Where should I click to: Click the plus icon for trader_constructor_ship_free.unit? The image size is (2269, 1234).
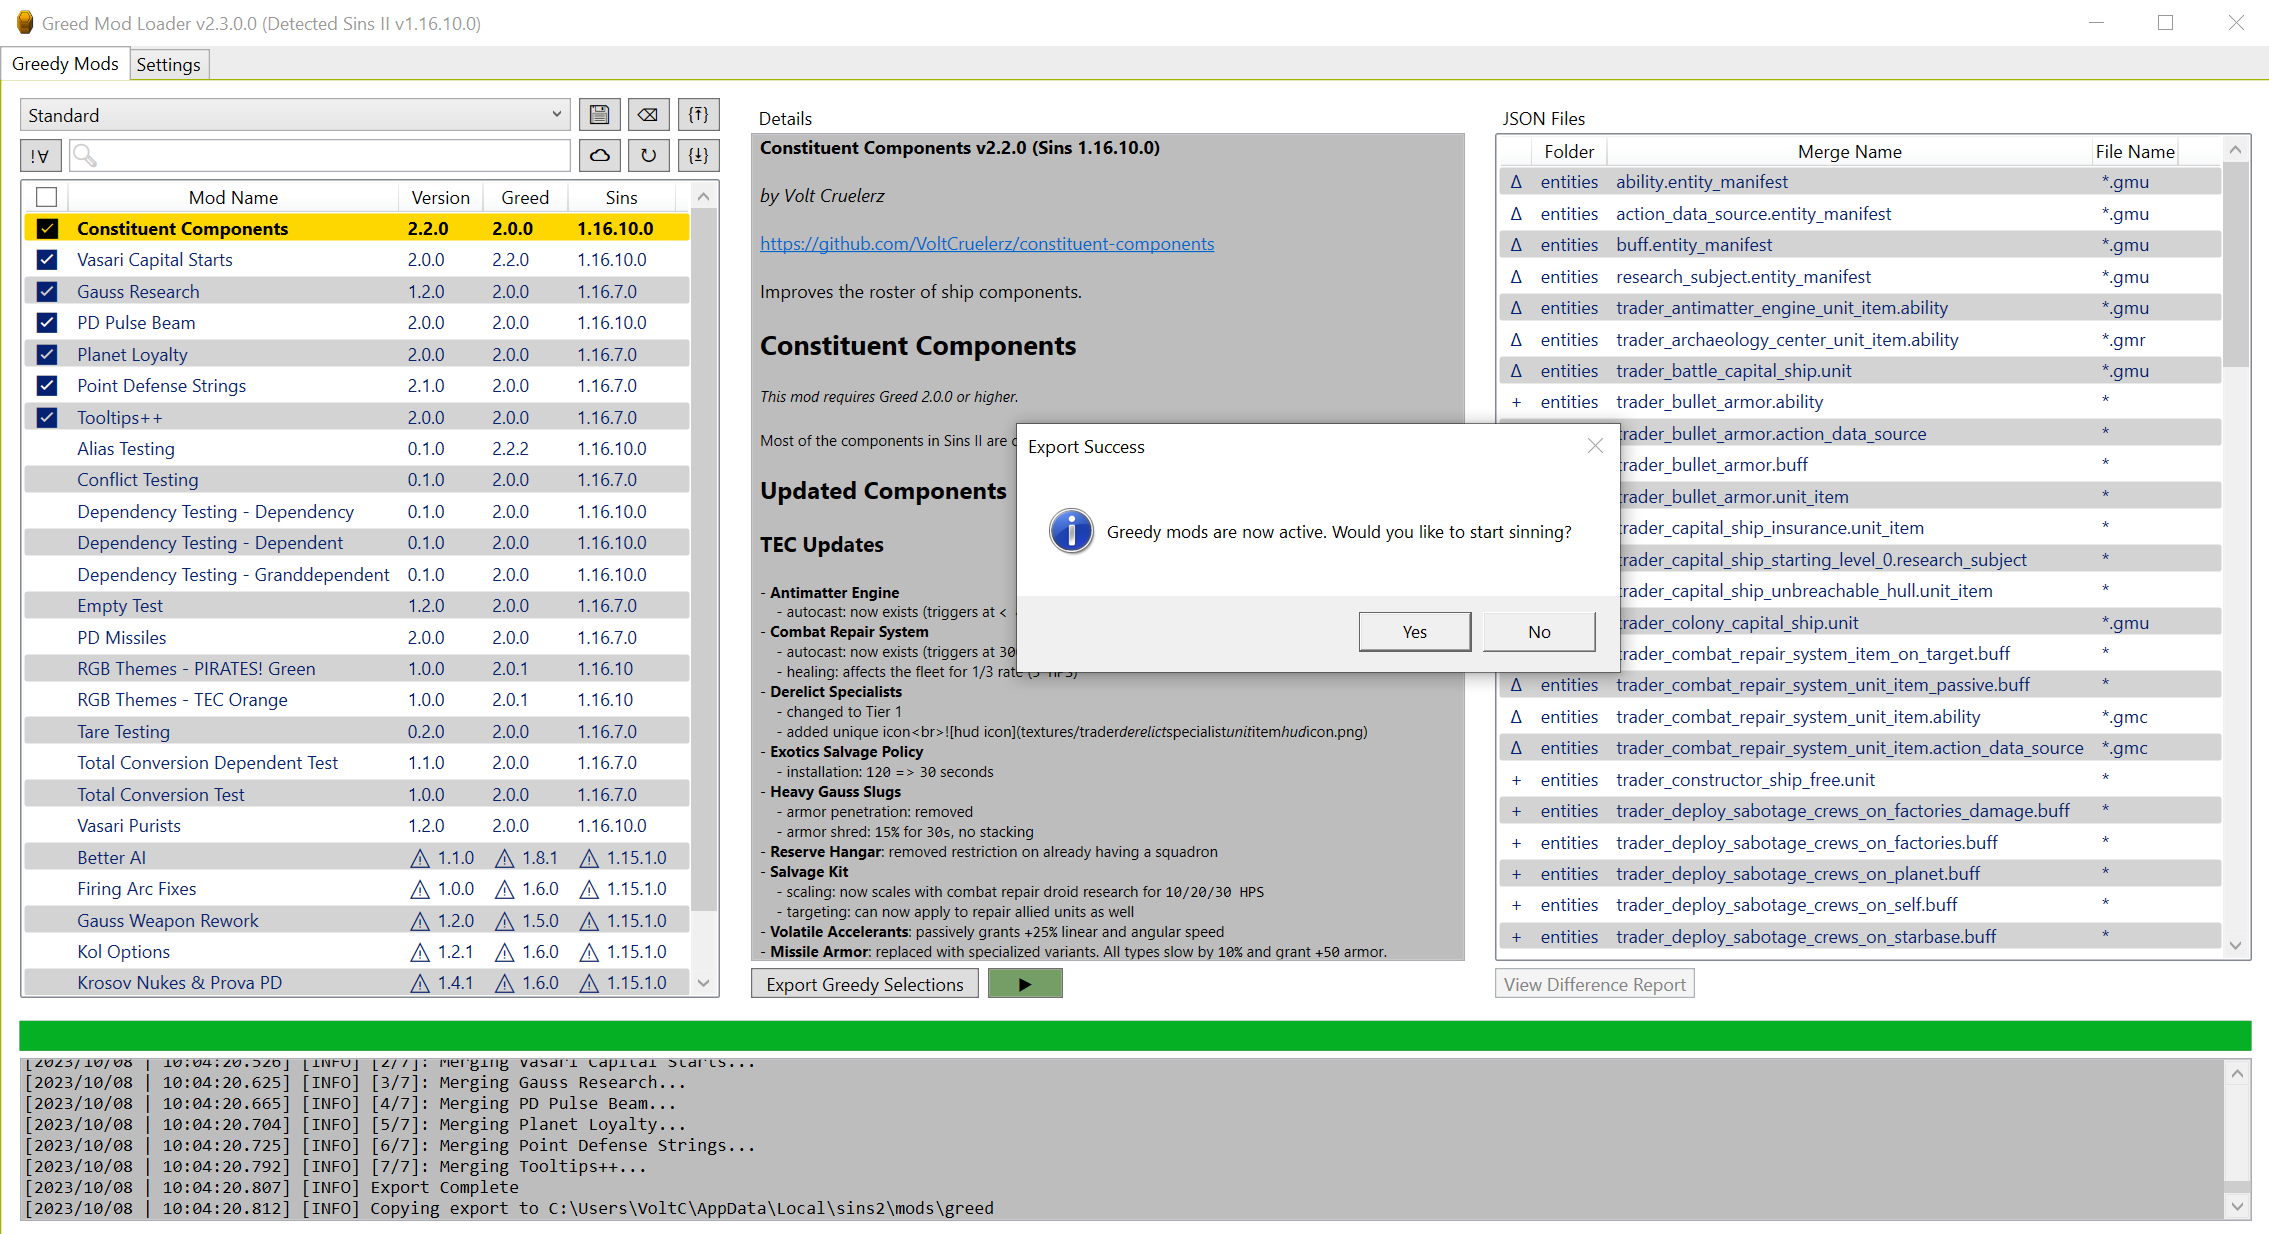1516,780
